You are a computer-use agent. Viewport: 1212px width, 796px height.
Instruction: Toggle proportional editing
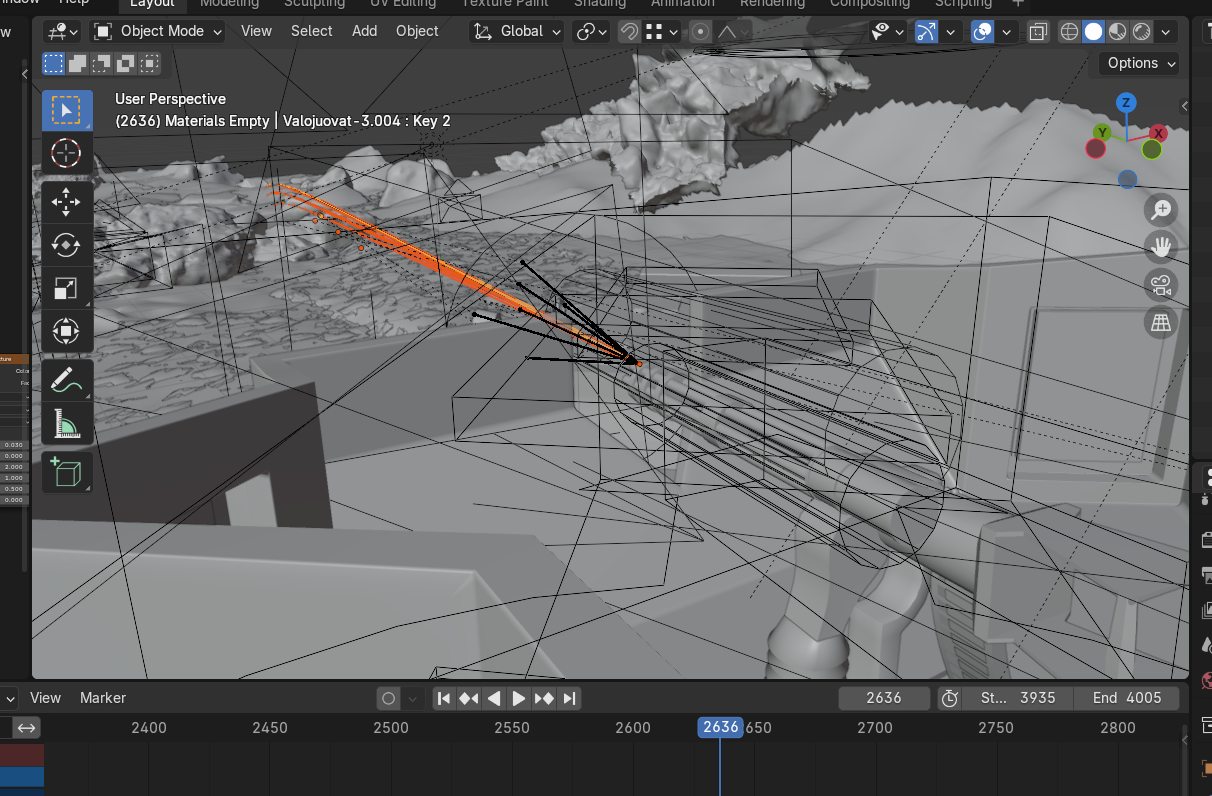pyautogui.click(x=700, y=32)
